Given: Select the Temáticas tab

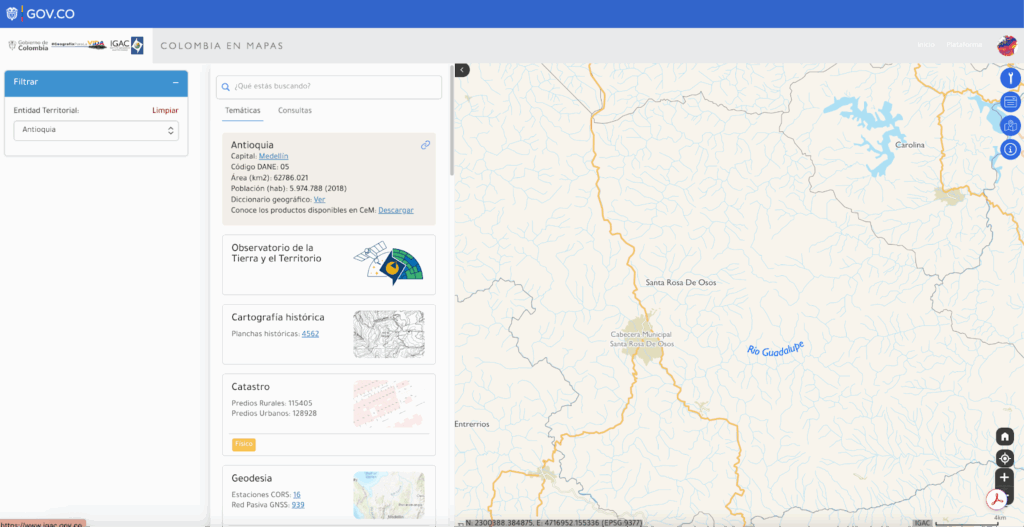Looking at the screenshot, I should (243, 110).
